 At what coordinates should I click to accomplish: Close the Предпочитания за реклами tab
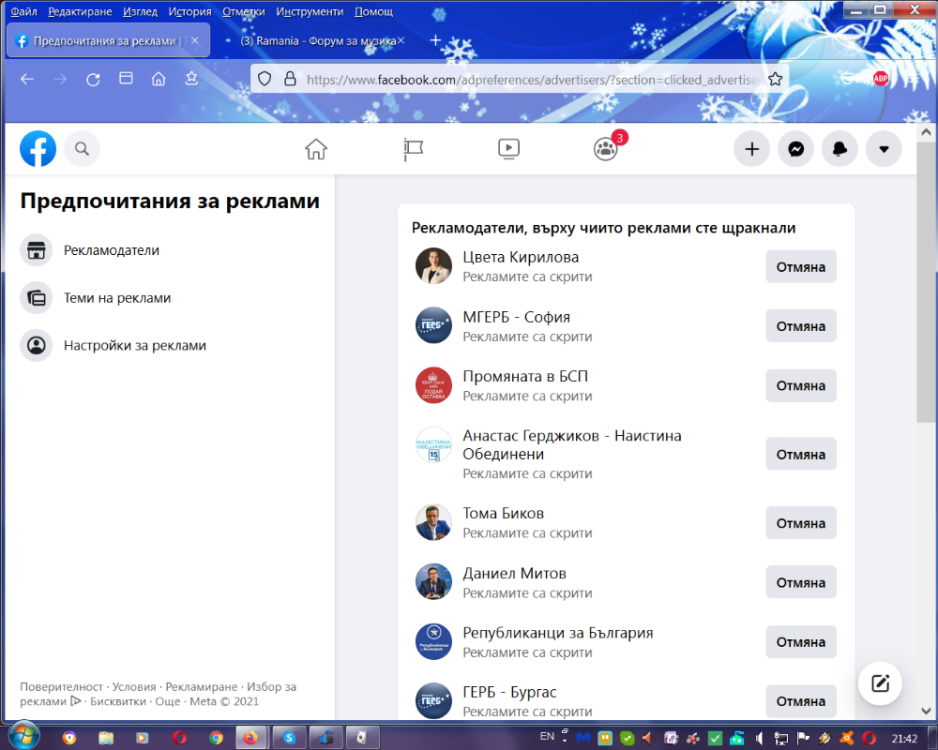195,41
